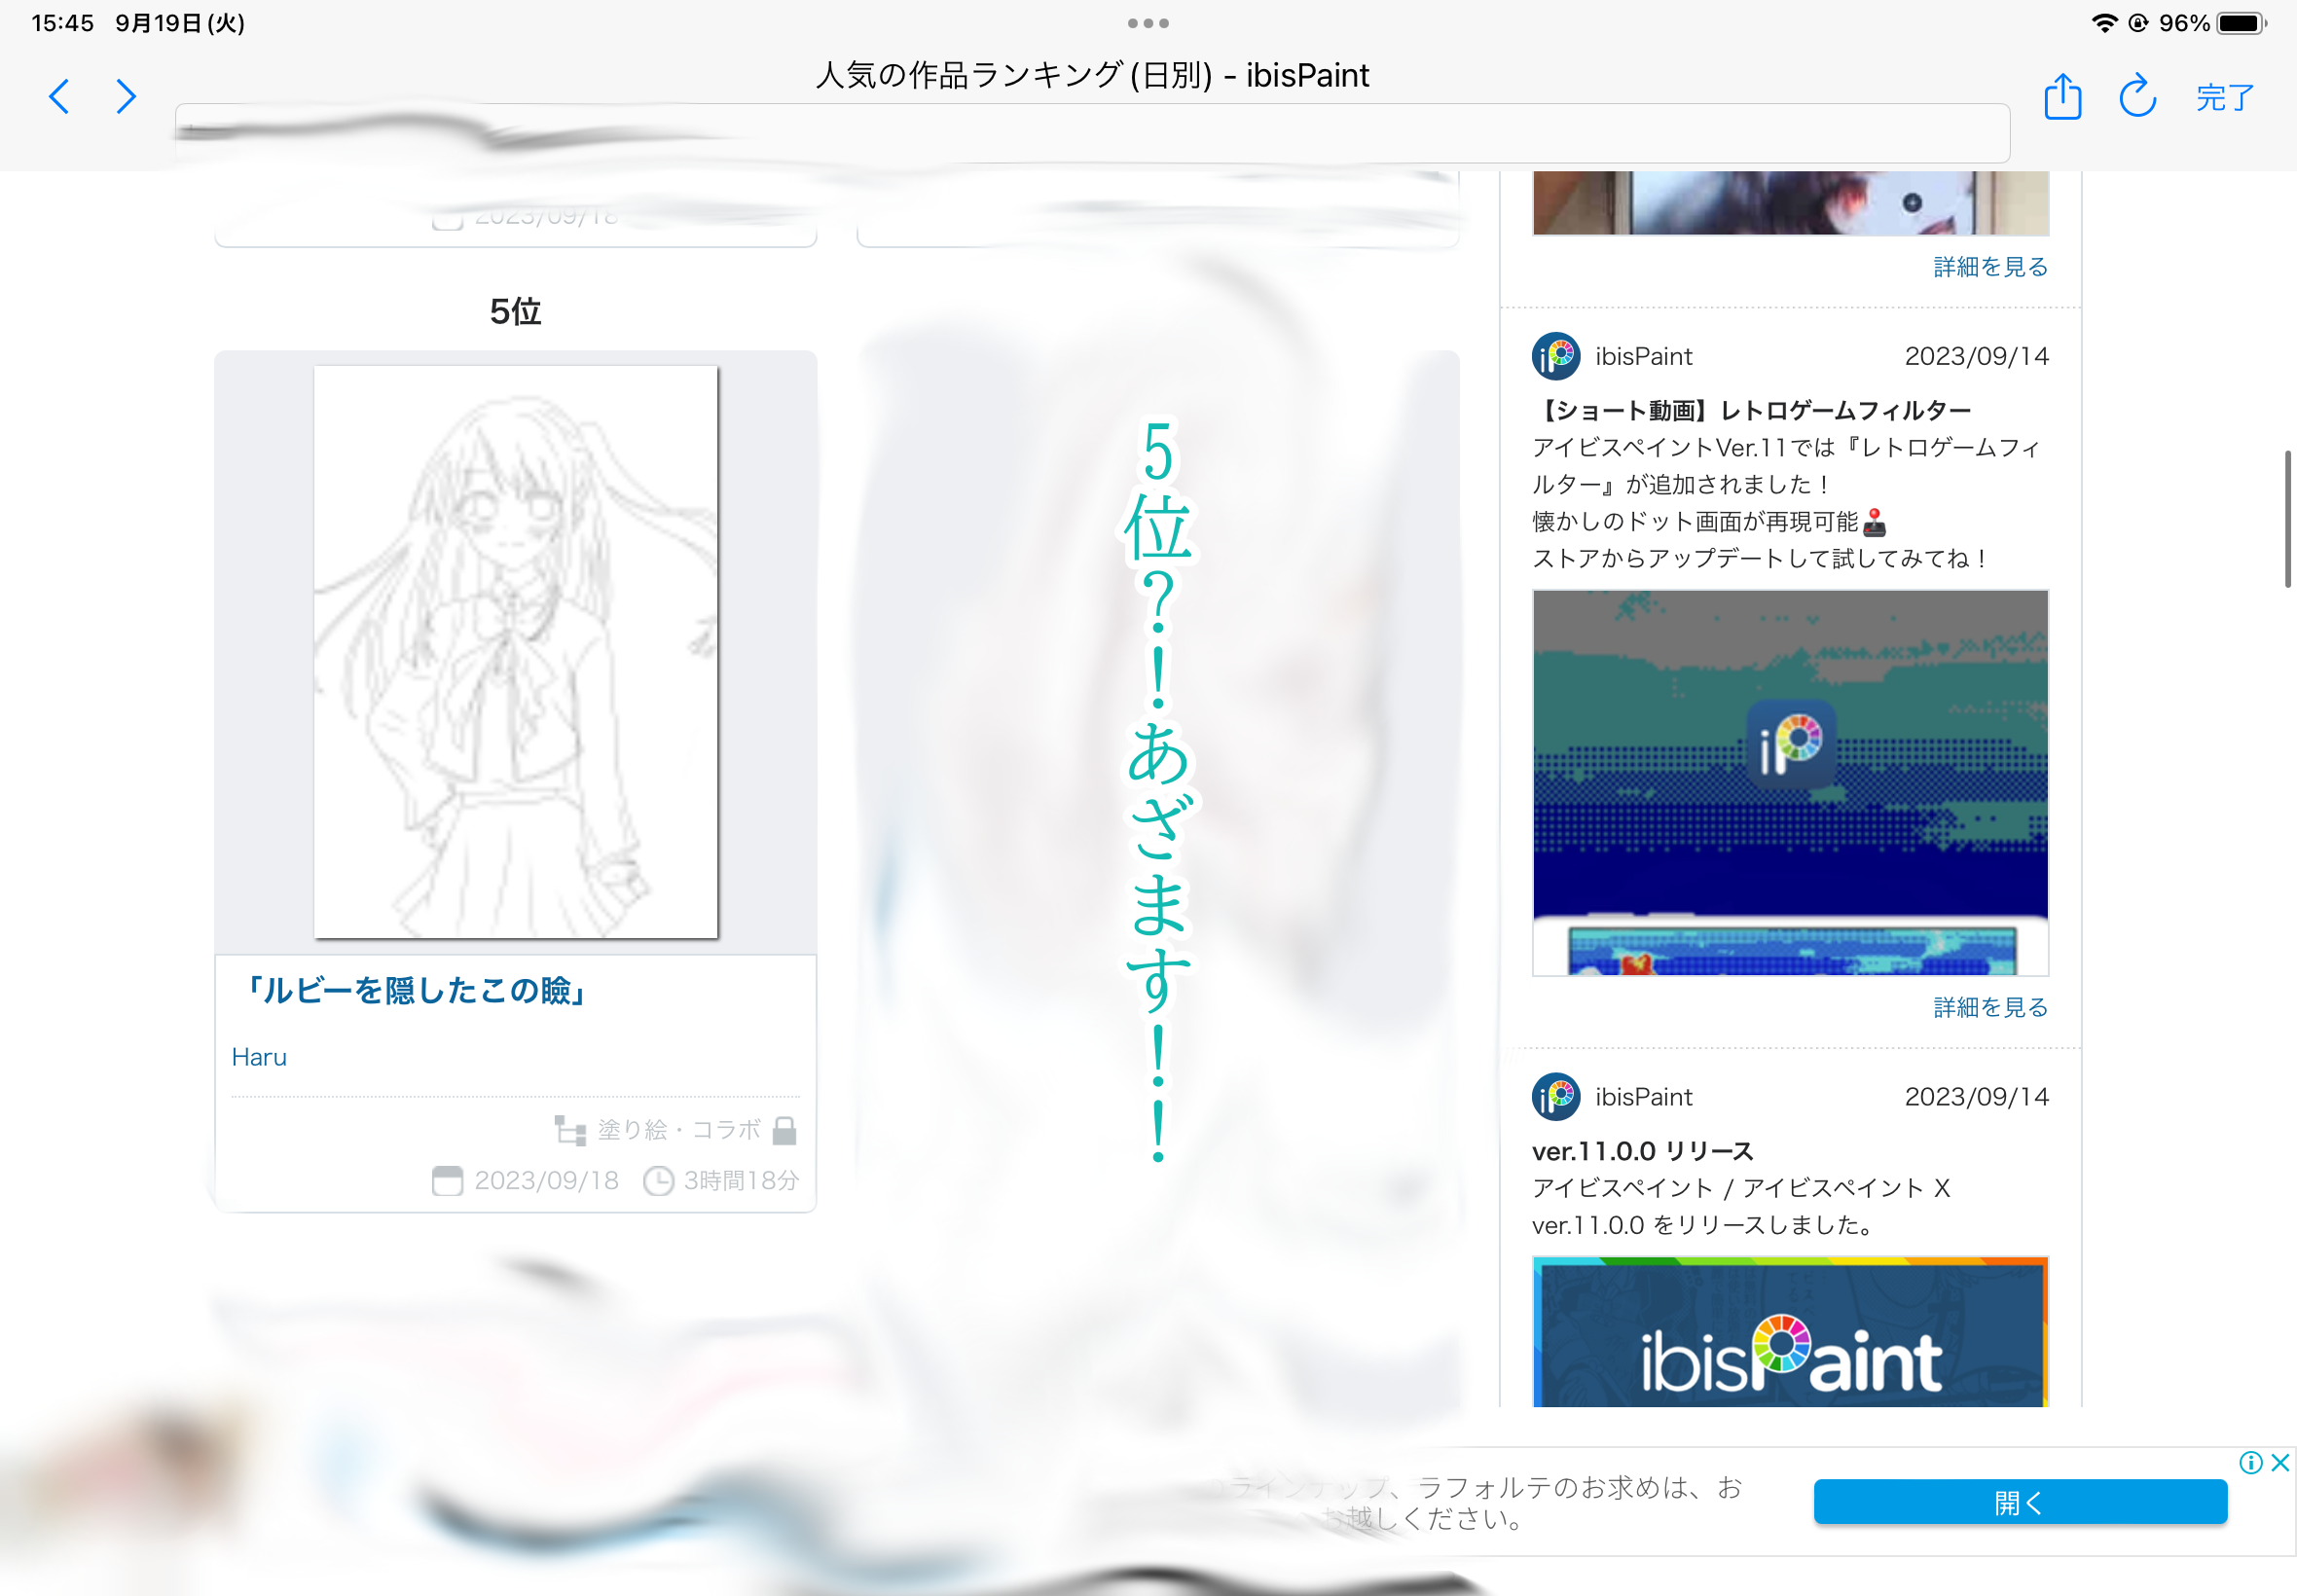Visit artist Haru's profile link

tap(258, 1057)
